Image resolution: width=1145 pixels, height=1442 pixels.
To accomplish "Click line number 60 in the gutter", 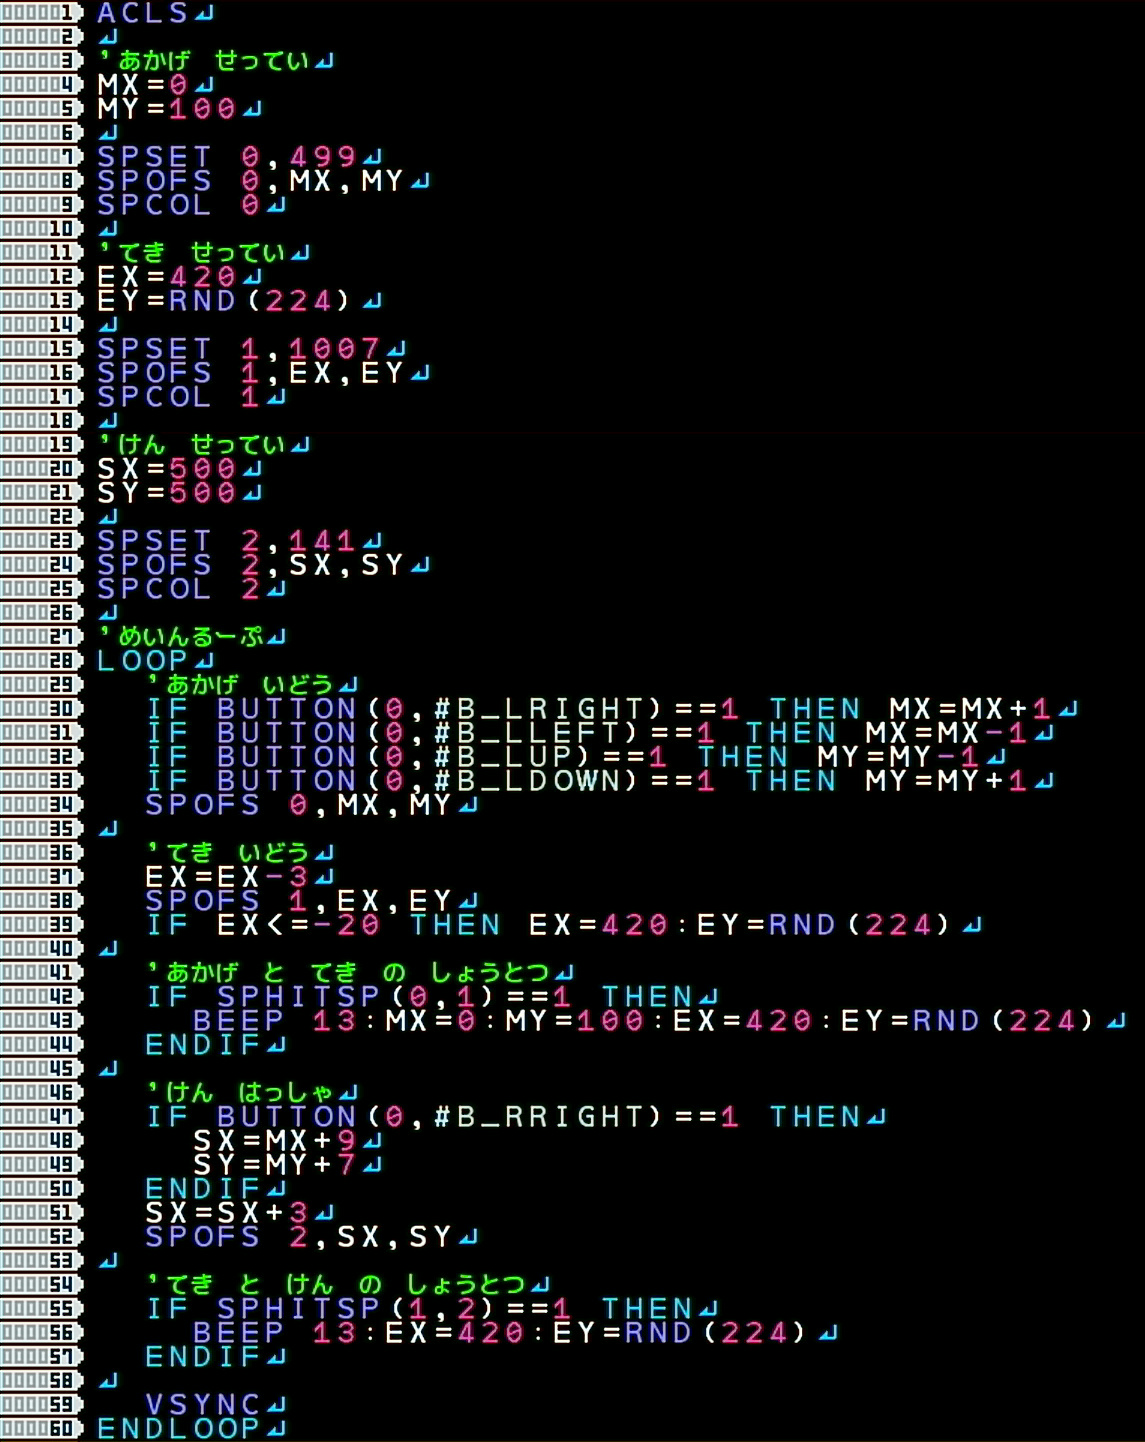I will pyautogui.click(x=40, y=1429).
